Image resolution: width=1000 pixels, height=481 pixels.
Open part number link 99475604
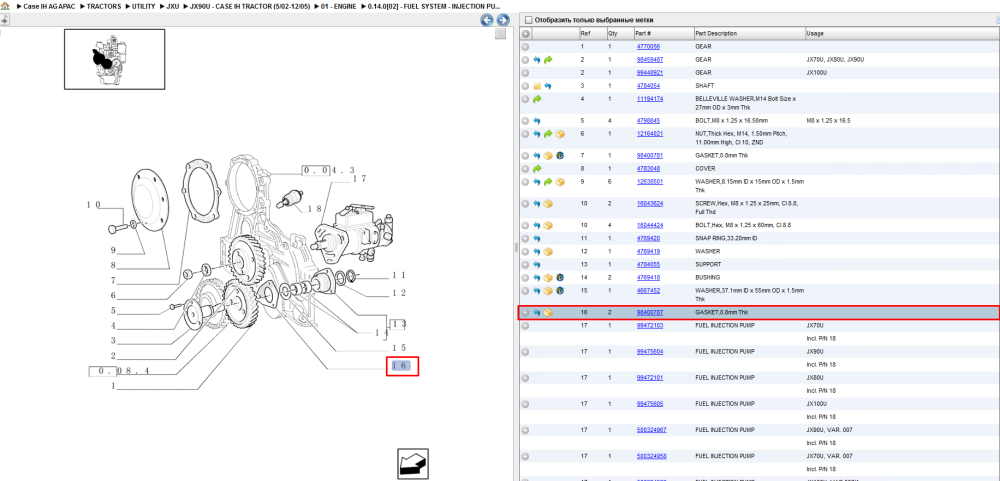point(650,352)
